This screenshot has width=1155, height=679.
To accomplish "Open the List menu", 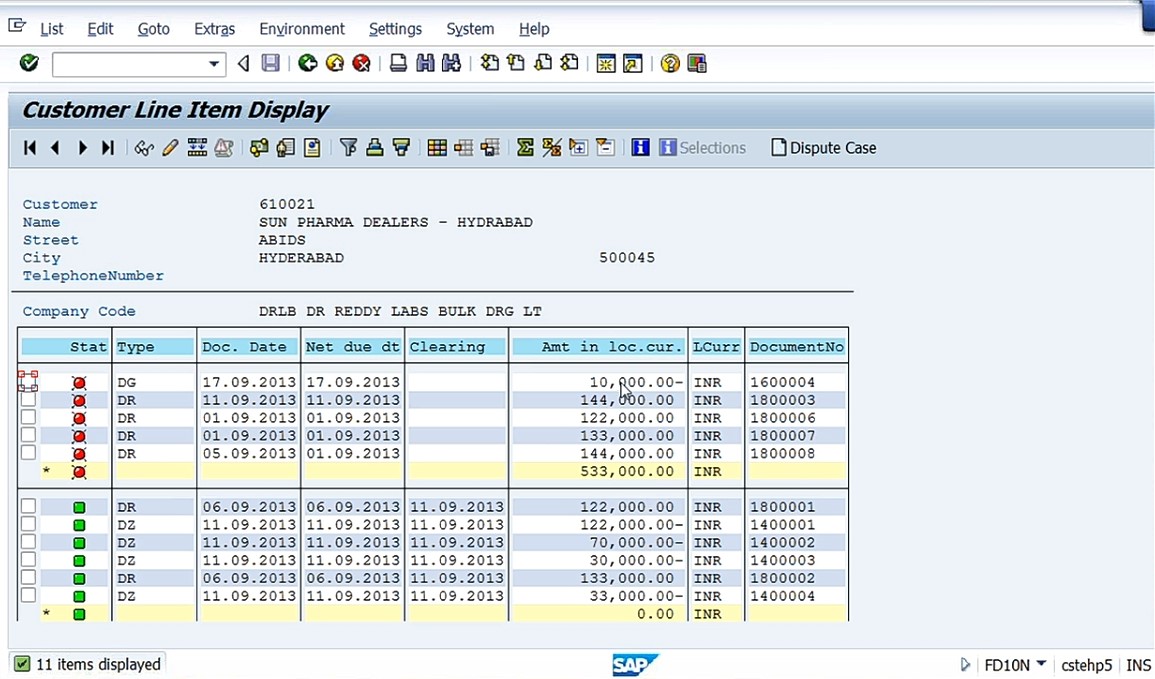I will [x=52, y=29].
